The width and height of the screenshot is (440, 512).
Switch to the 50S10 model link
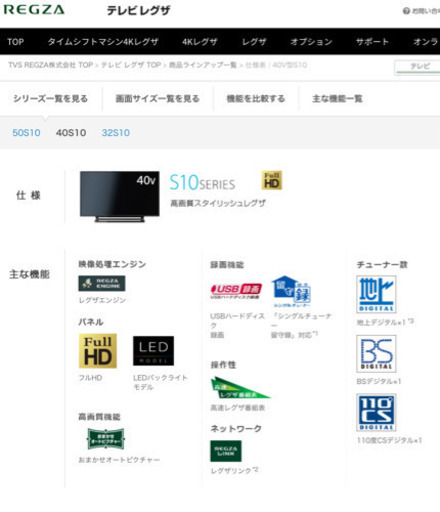pos(26,133)
